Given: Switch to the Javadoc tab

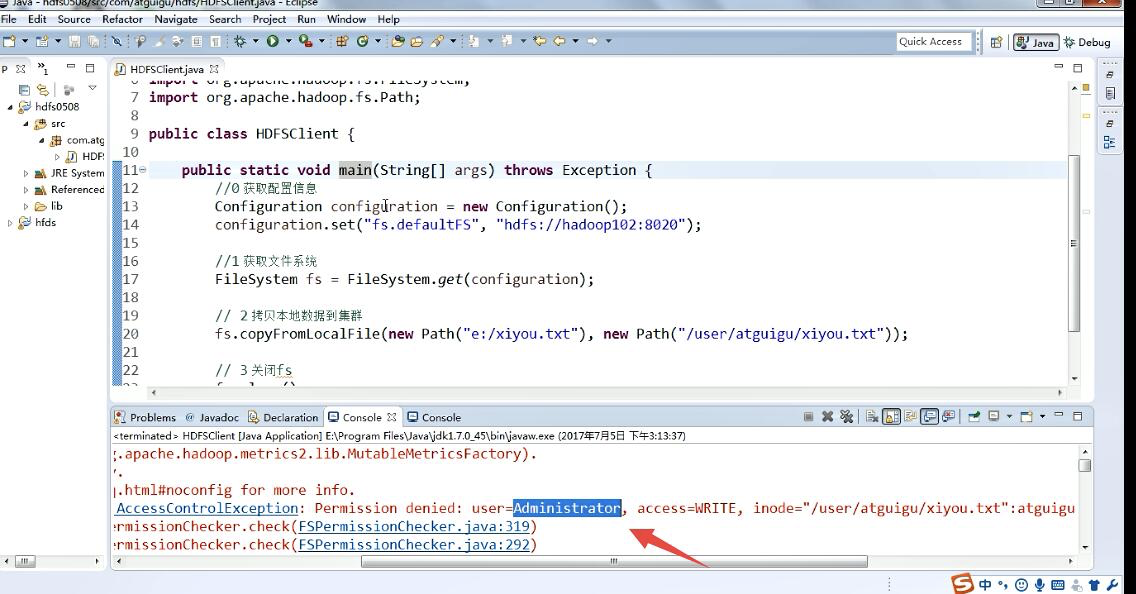Looking at the screenshot, I should pyautogui.click(x=212, y=417).
